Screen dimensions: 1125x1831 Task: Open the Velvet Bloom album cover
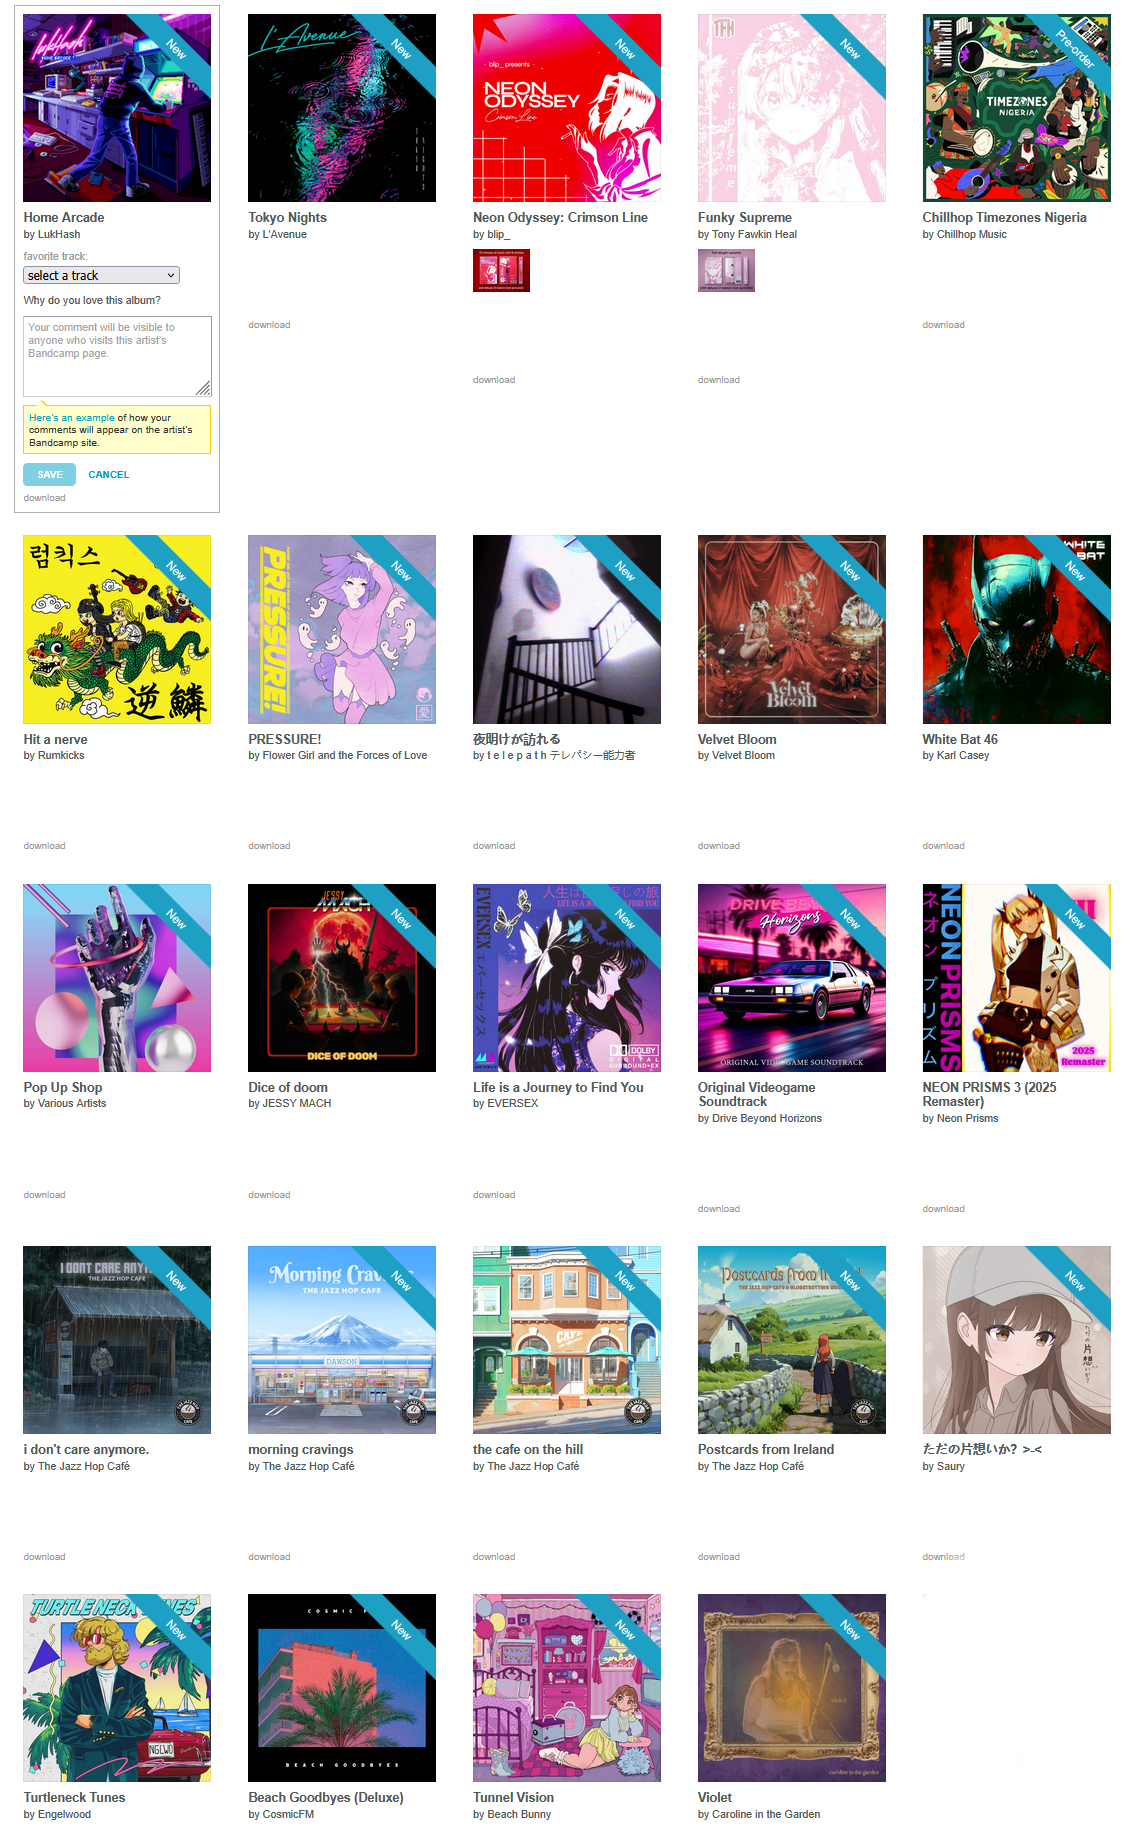(792, 629)
